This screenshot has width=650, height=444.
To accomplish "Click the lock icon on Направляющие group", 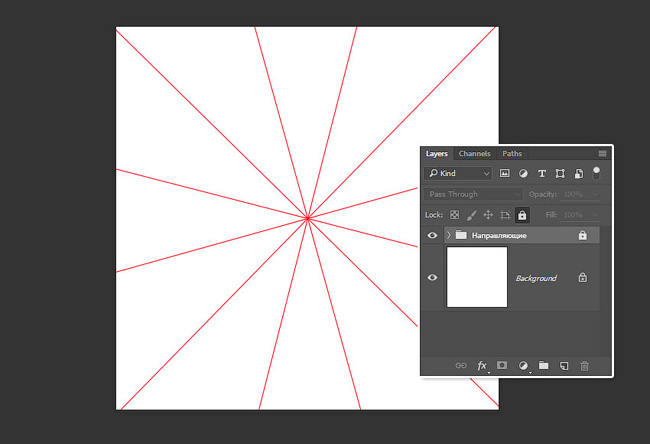I will 582,235.
